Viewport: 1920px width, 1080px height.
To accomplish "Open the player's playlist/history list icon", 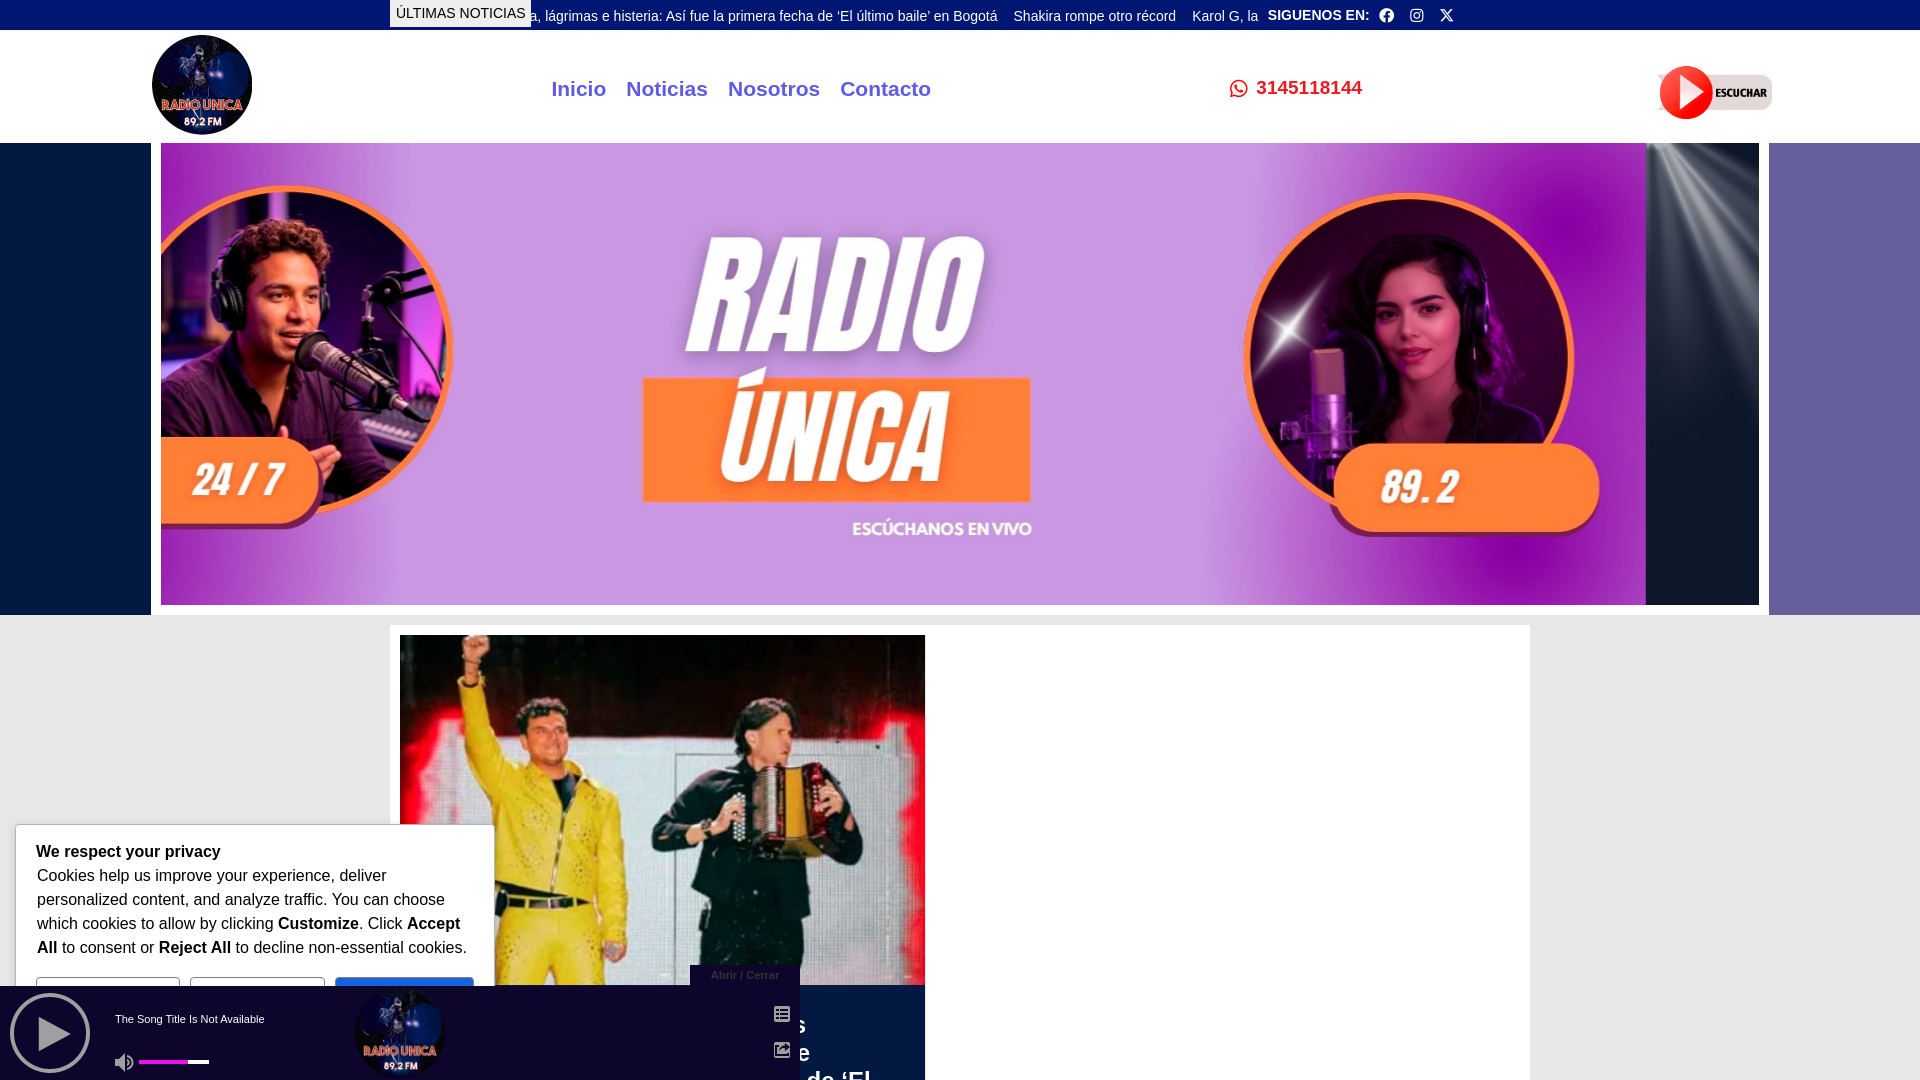I will [782, 1014].
